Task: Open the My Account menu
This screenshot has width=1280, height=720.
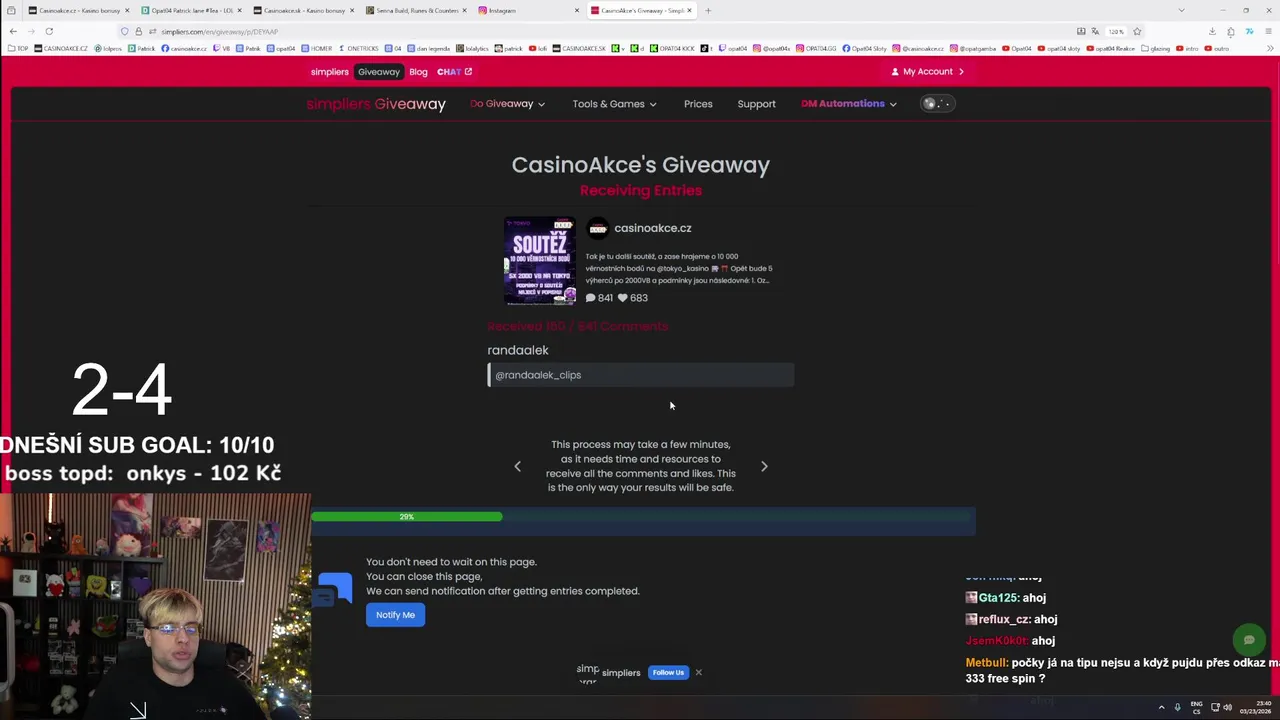Action: tap(928, 72)
